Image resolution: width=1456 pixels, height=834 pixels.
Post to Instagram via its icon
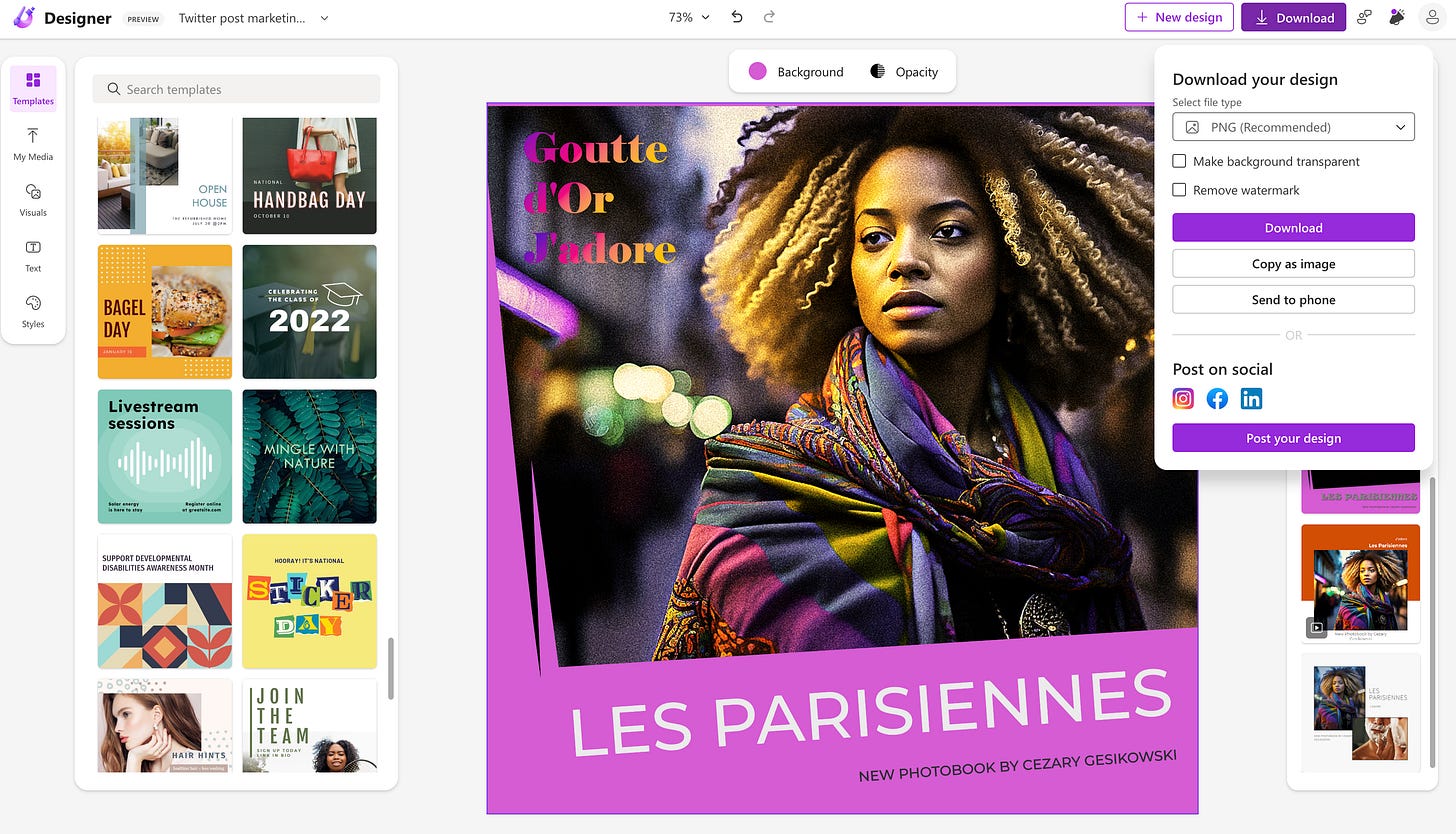pyautogui.click(x=1183, y=399)
